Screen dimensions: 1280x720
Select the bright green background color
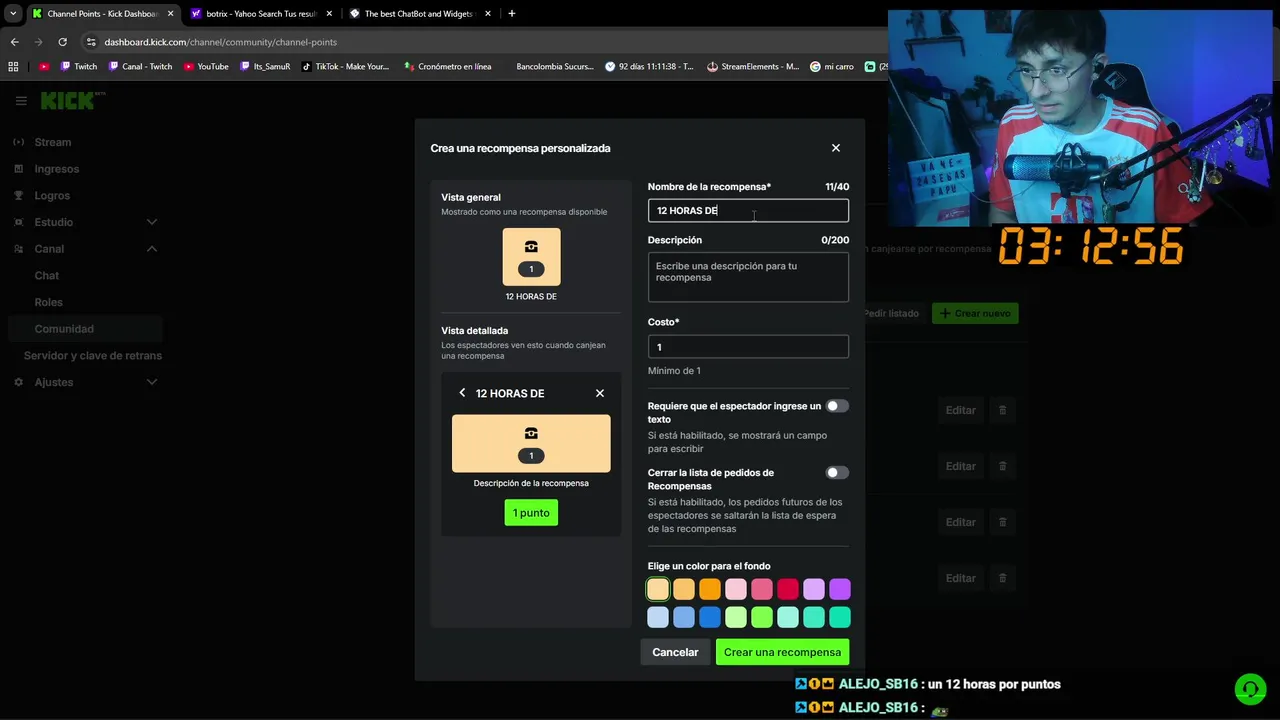pyautogui.click(x=762, y=618)
